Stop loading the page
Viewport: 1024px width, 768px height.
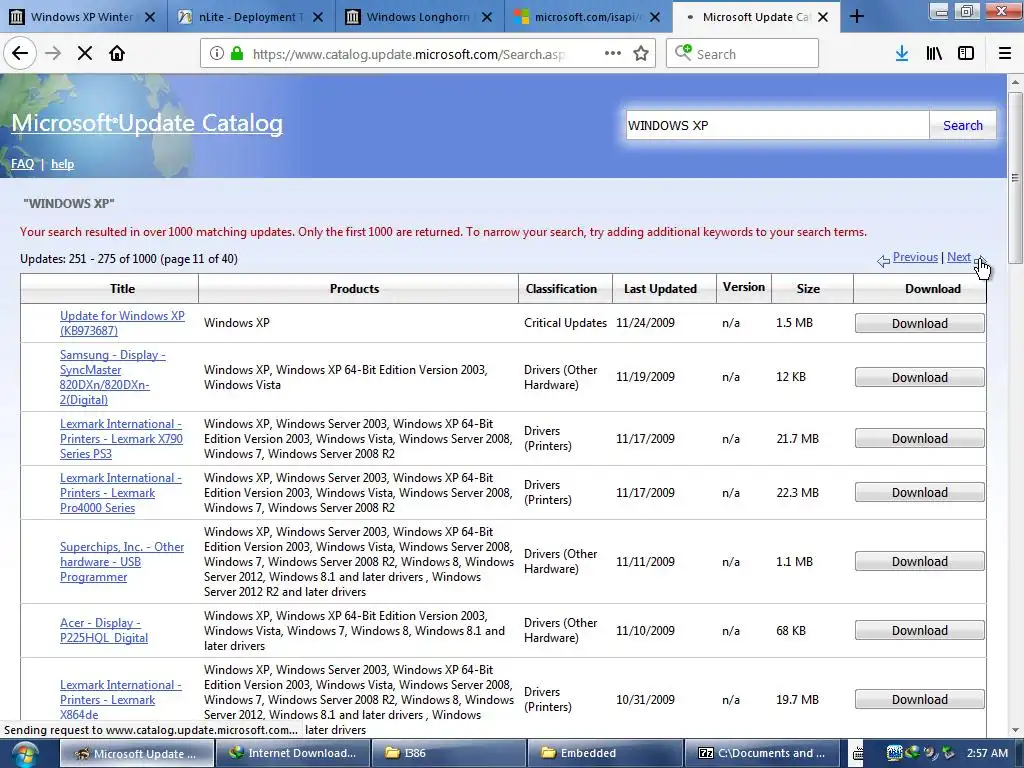coord(85,54)
